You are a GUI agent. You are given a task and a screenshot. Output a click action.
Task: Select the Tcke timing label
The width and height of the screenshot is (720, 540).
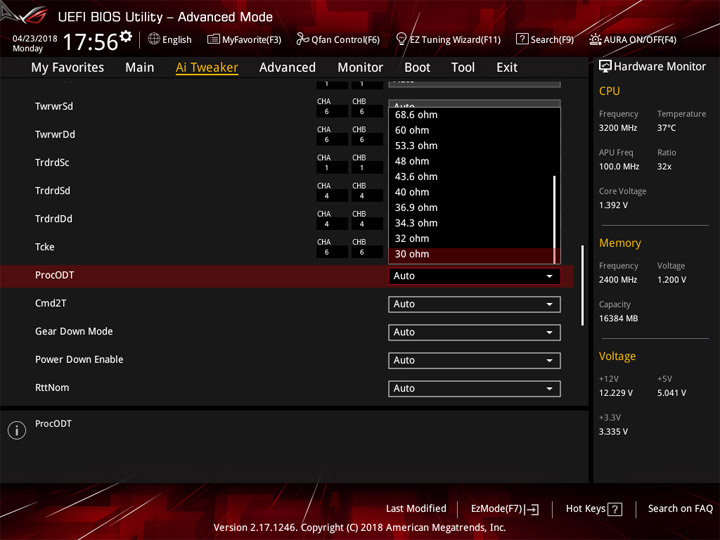pyautogui.click(x=45, y=247)
